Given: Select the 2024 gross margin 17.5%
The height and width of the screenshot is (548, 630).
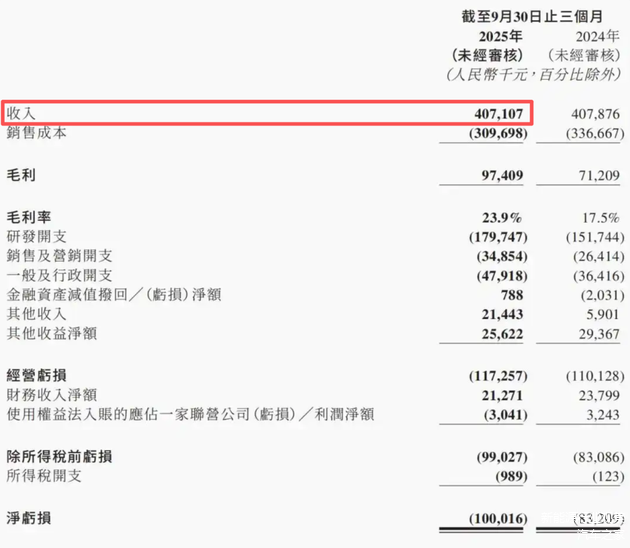Looking at the screenshot, I should coord(598,218).
